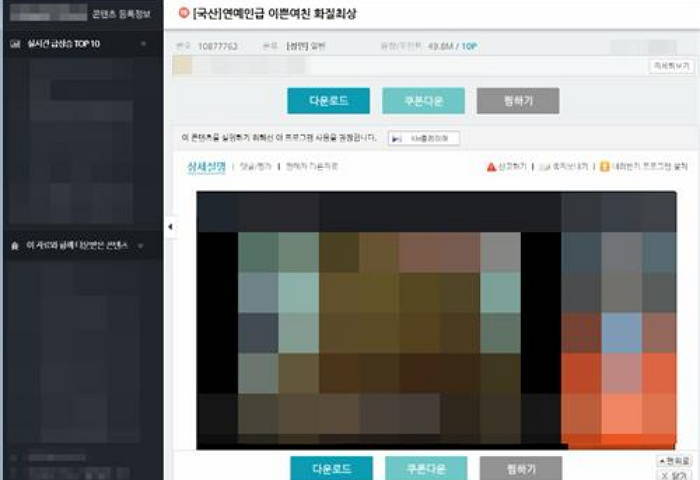Click the play icon in the recommended program button
Screen dimensions: 700x480
(x=396, y=139)
